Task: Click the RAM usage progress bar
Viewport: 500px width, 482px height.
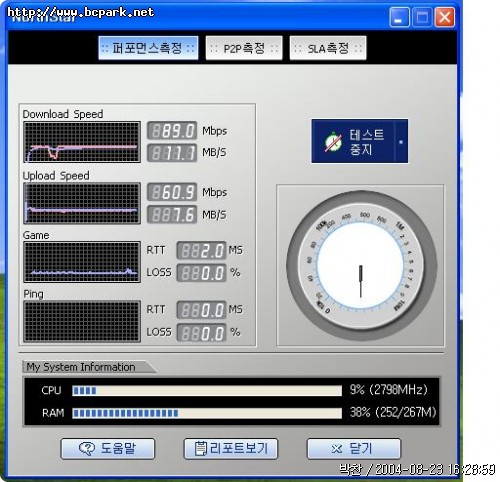Action: click(207, 413)
